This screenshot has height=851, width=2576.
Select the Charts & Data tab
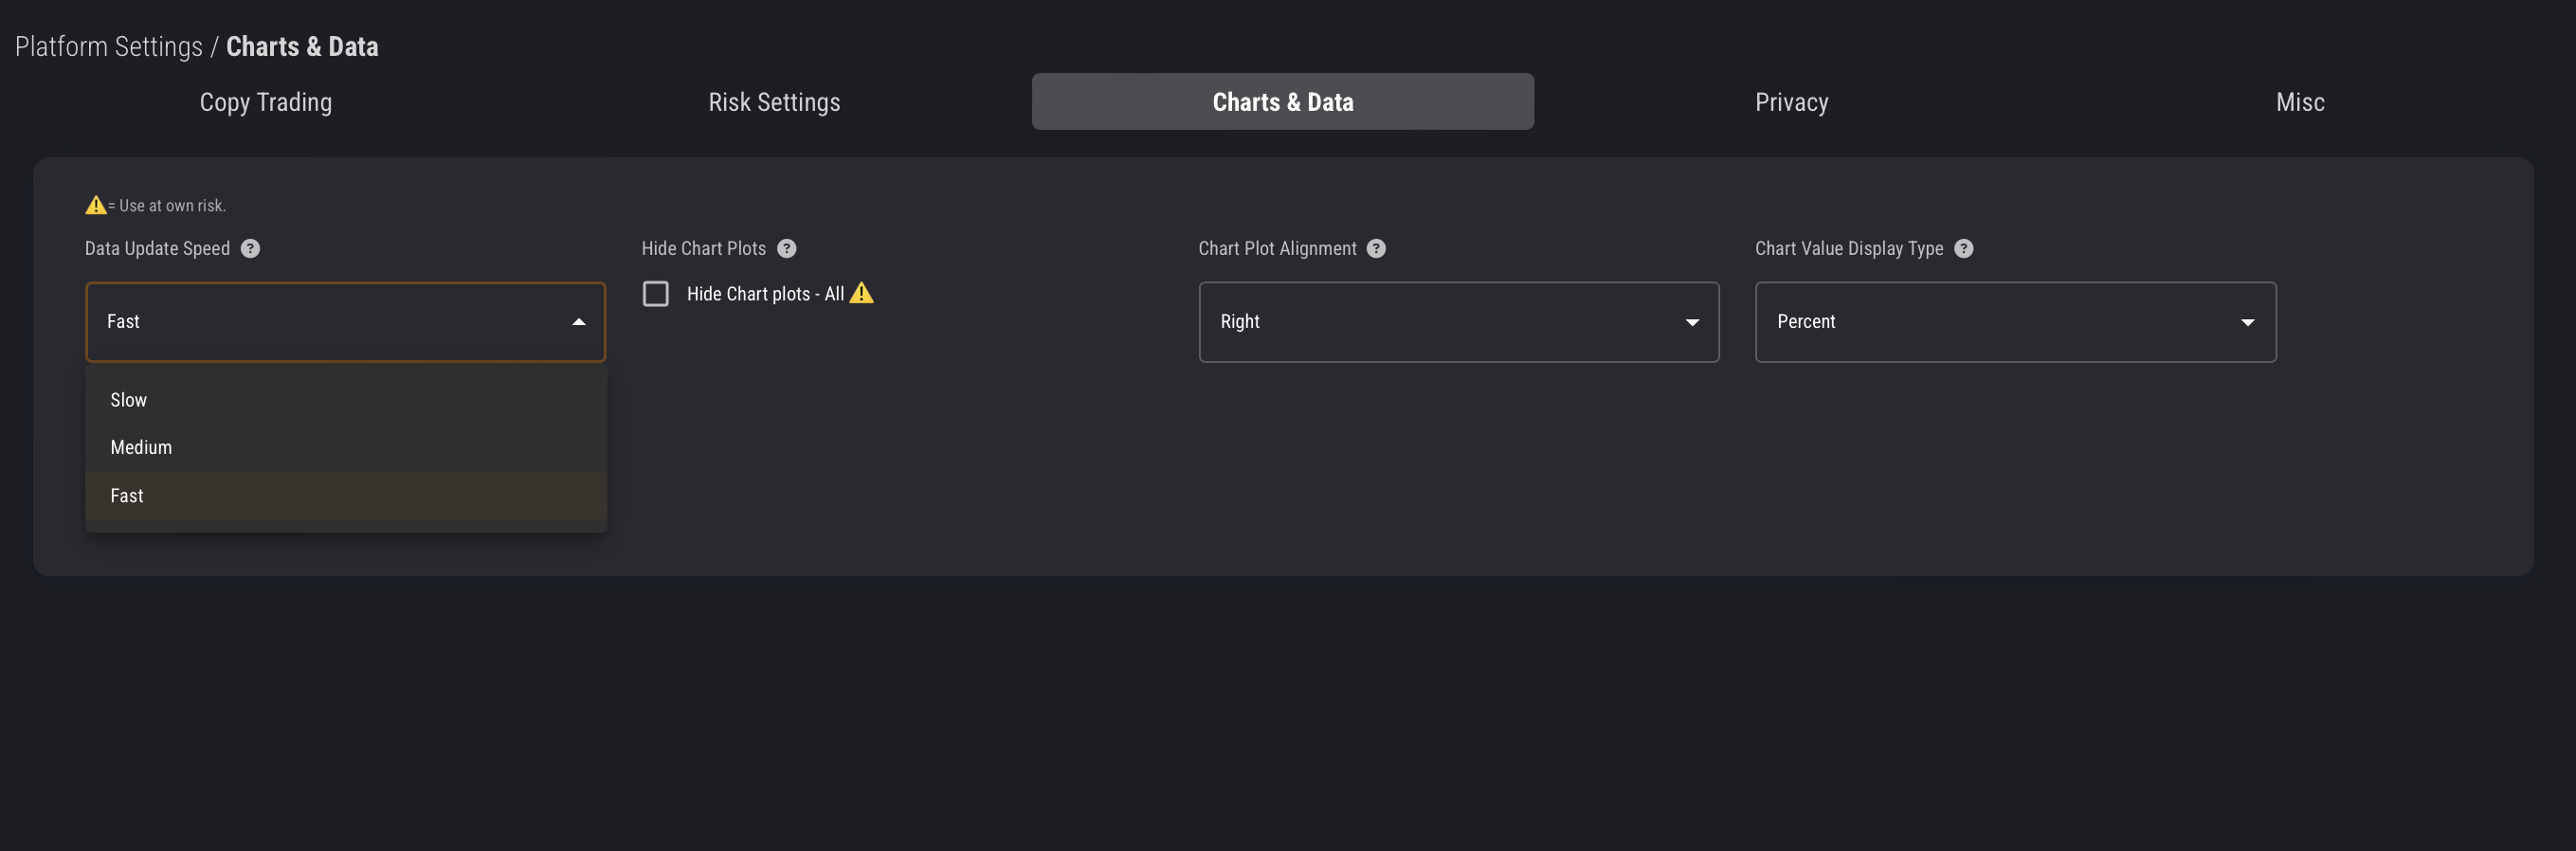click(1282, 102)
